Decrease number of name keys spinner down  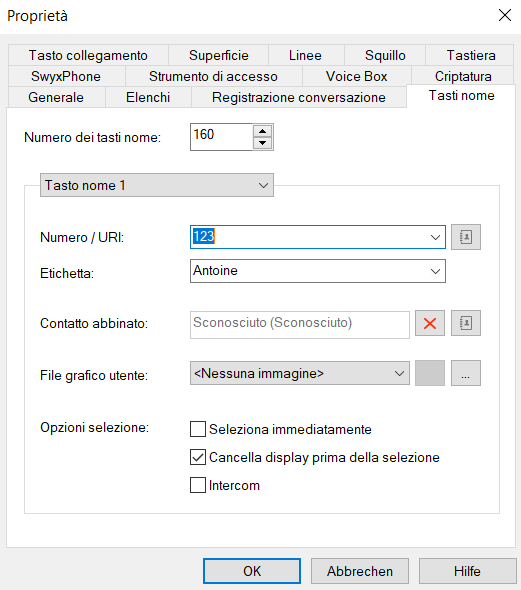coord(263,143)
